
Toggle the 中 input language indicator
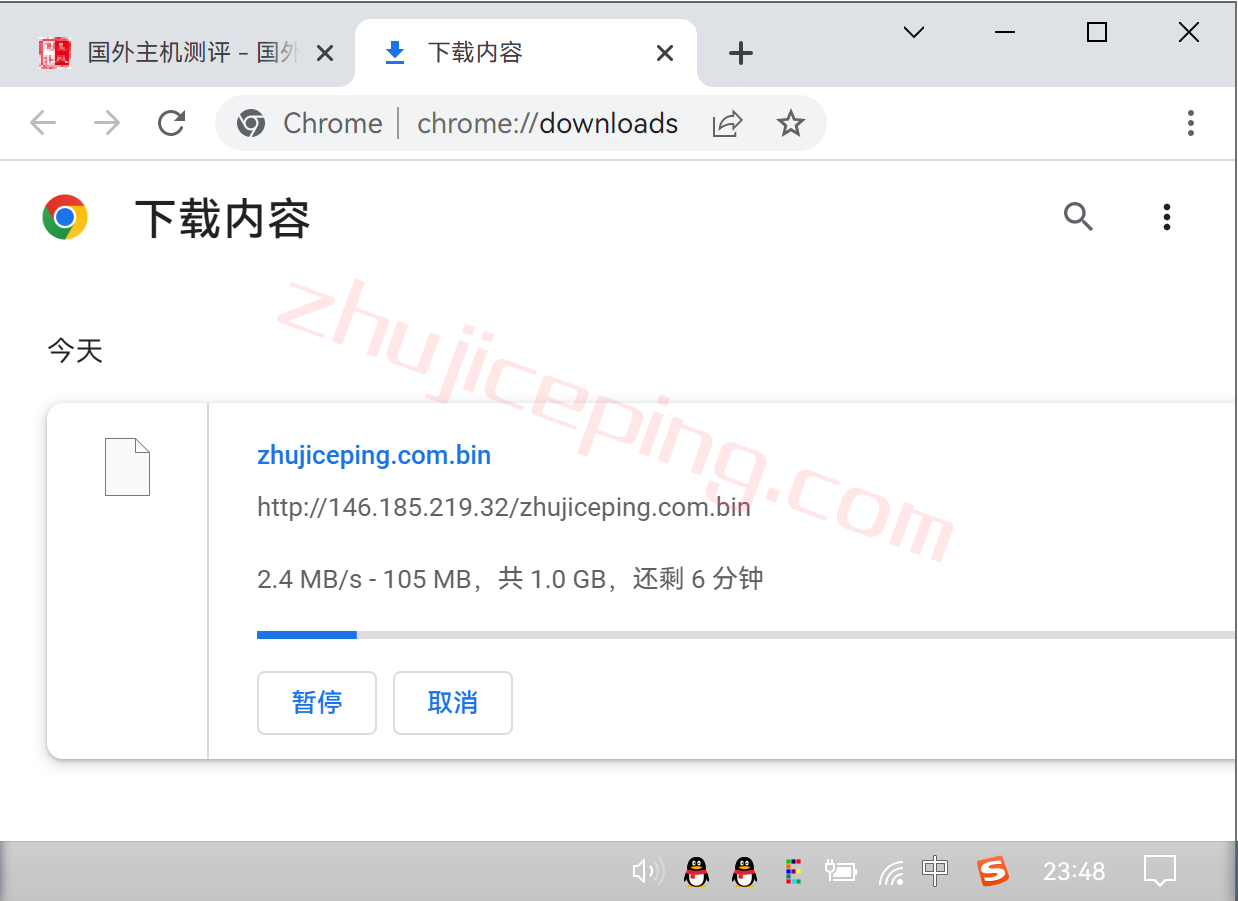(x=935, y=871)
